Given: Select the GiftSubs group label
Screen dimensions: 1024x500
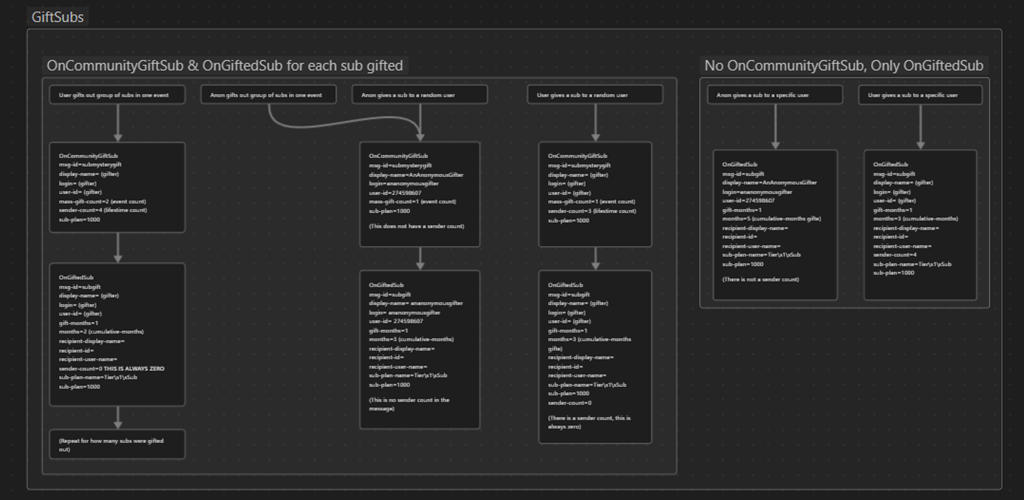Looking at the screenshot, I should [57, 17].
